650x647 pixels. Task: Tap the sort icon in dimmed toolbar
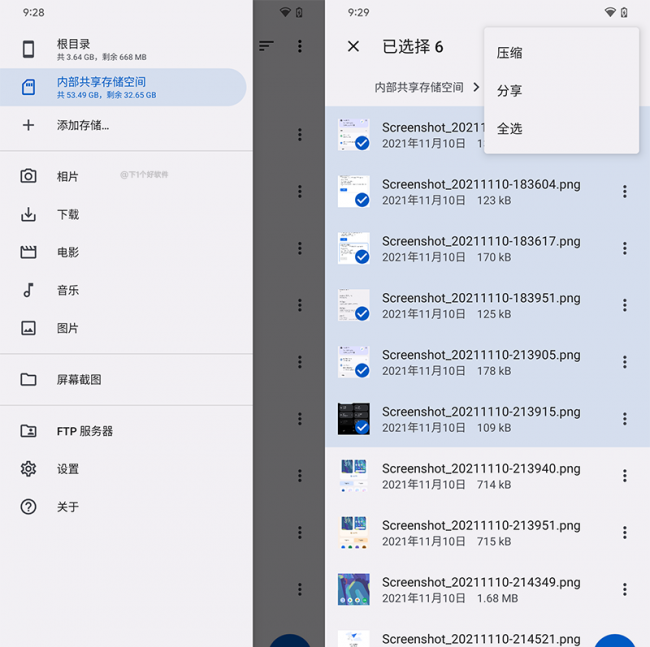[266, 46]
